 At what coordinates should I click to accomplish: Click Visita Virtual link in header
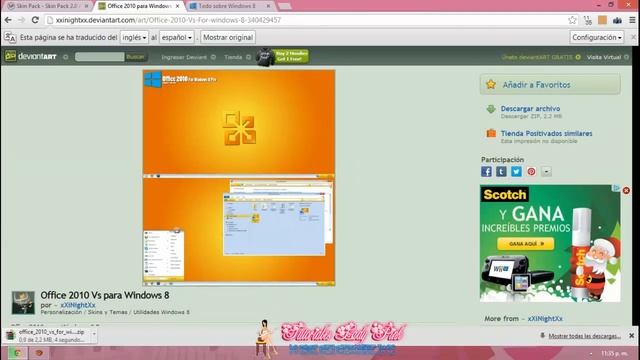pos(604,57)
